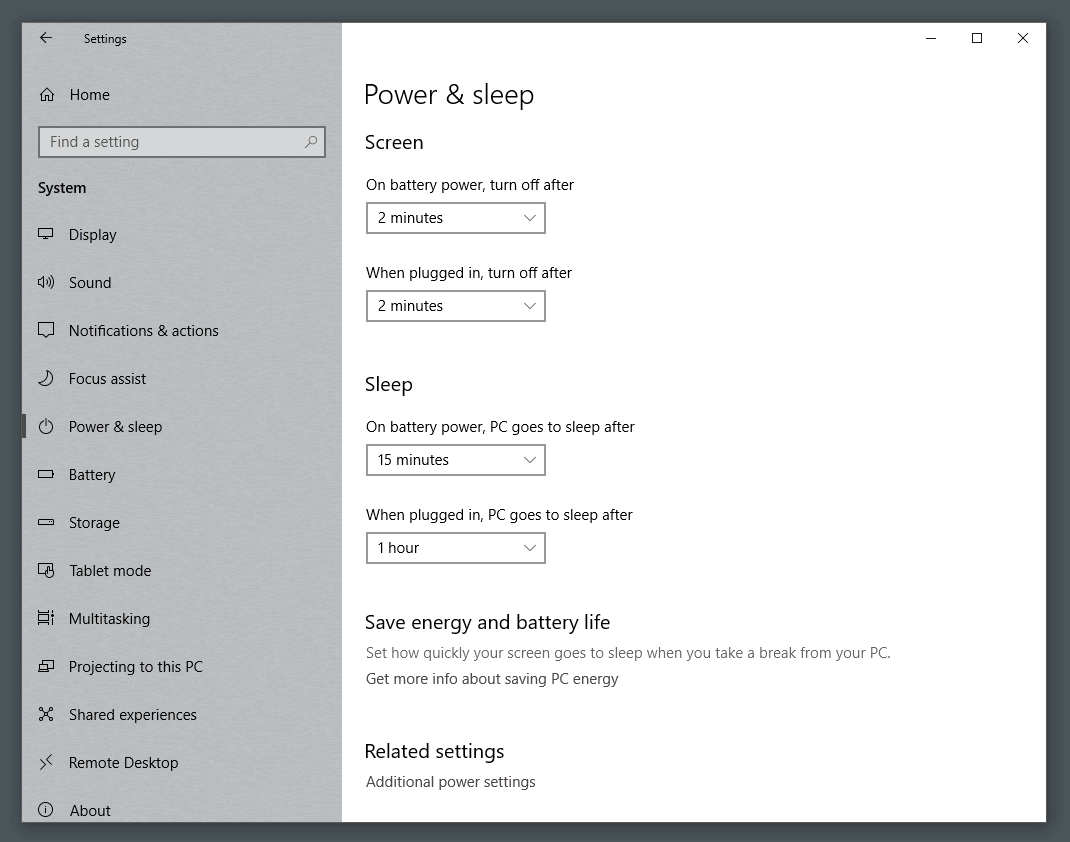Open plugged-in screen turn-off dropdown
The image size is (1070, 842).
pos(456,306)
